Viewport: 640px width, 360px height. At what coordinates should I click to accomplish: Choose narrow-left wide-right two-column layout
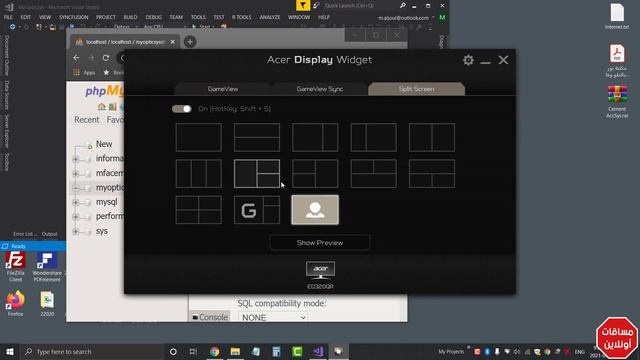373,138
